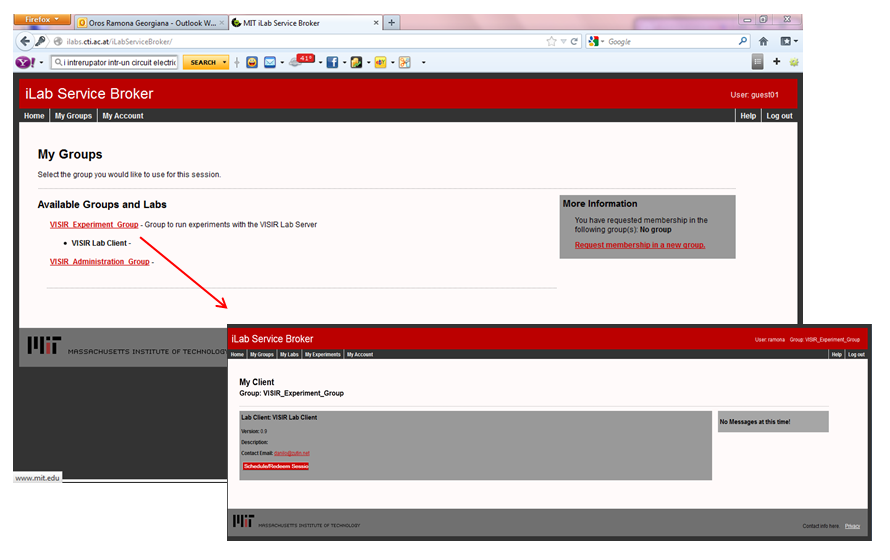
Task: Go back with the browser back arrow
Action: (24, 41)
